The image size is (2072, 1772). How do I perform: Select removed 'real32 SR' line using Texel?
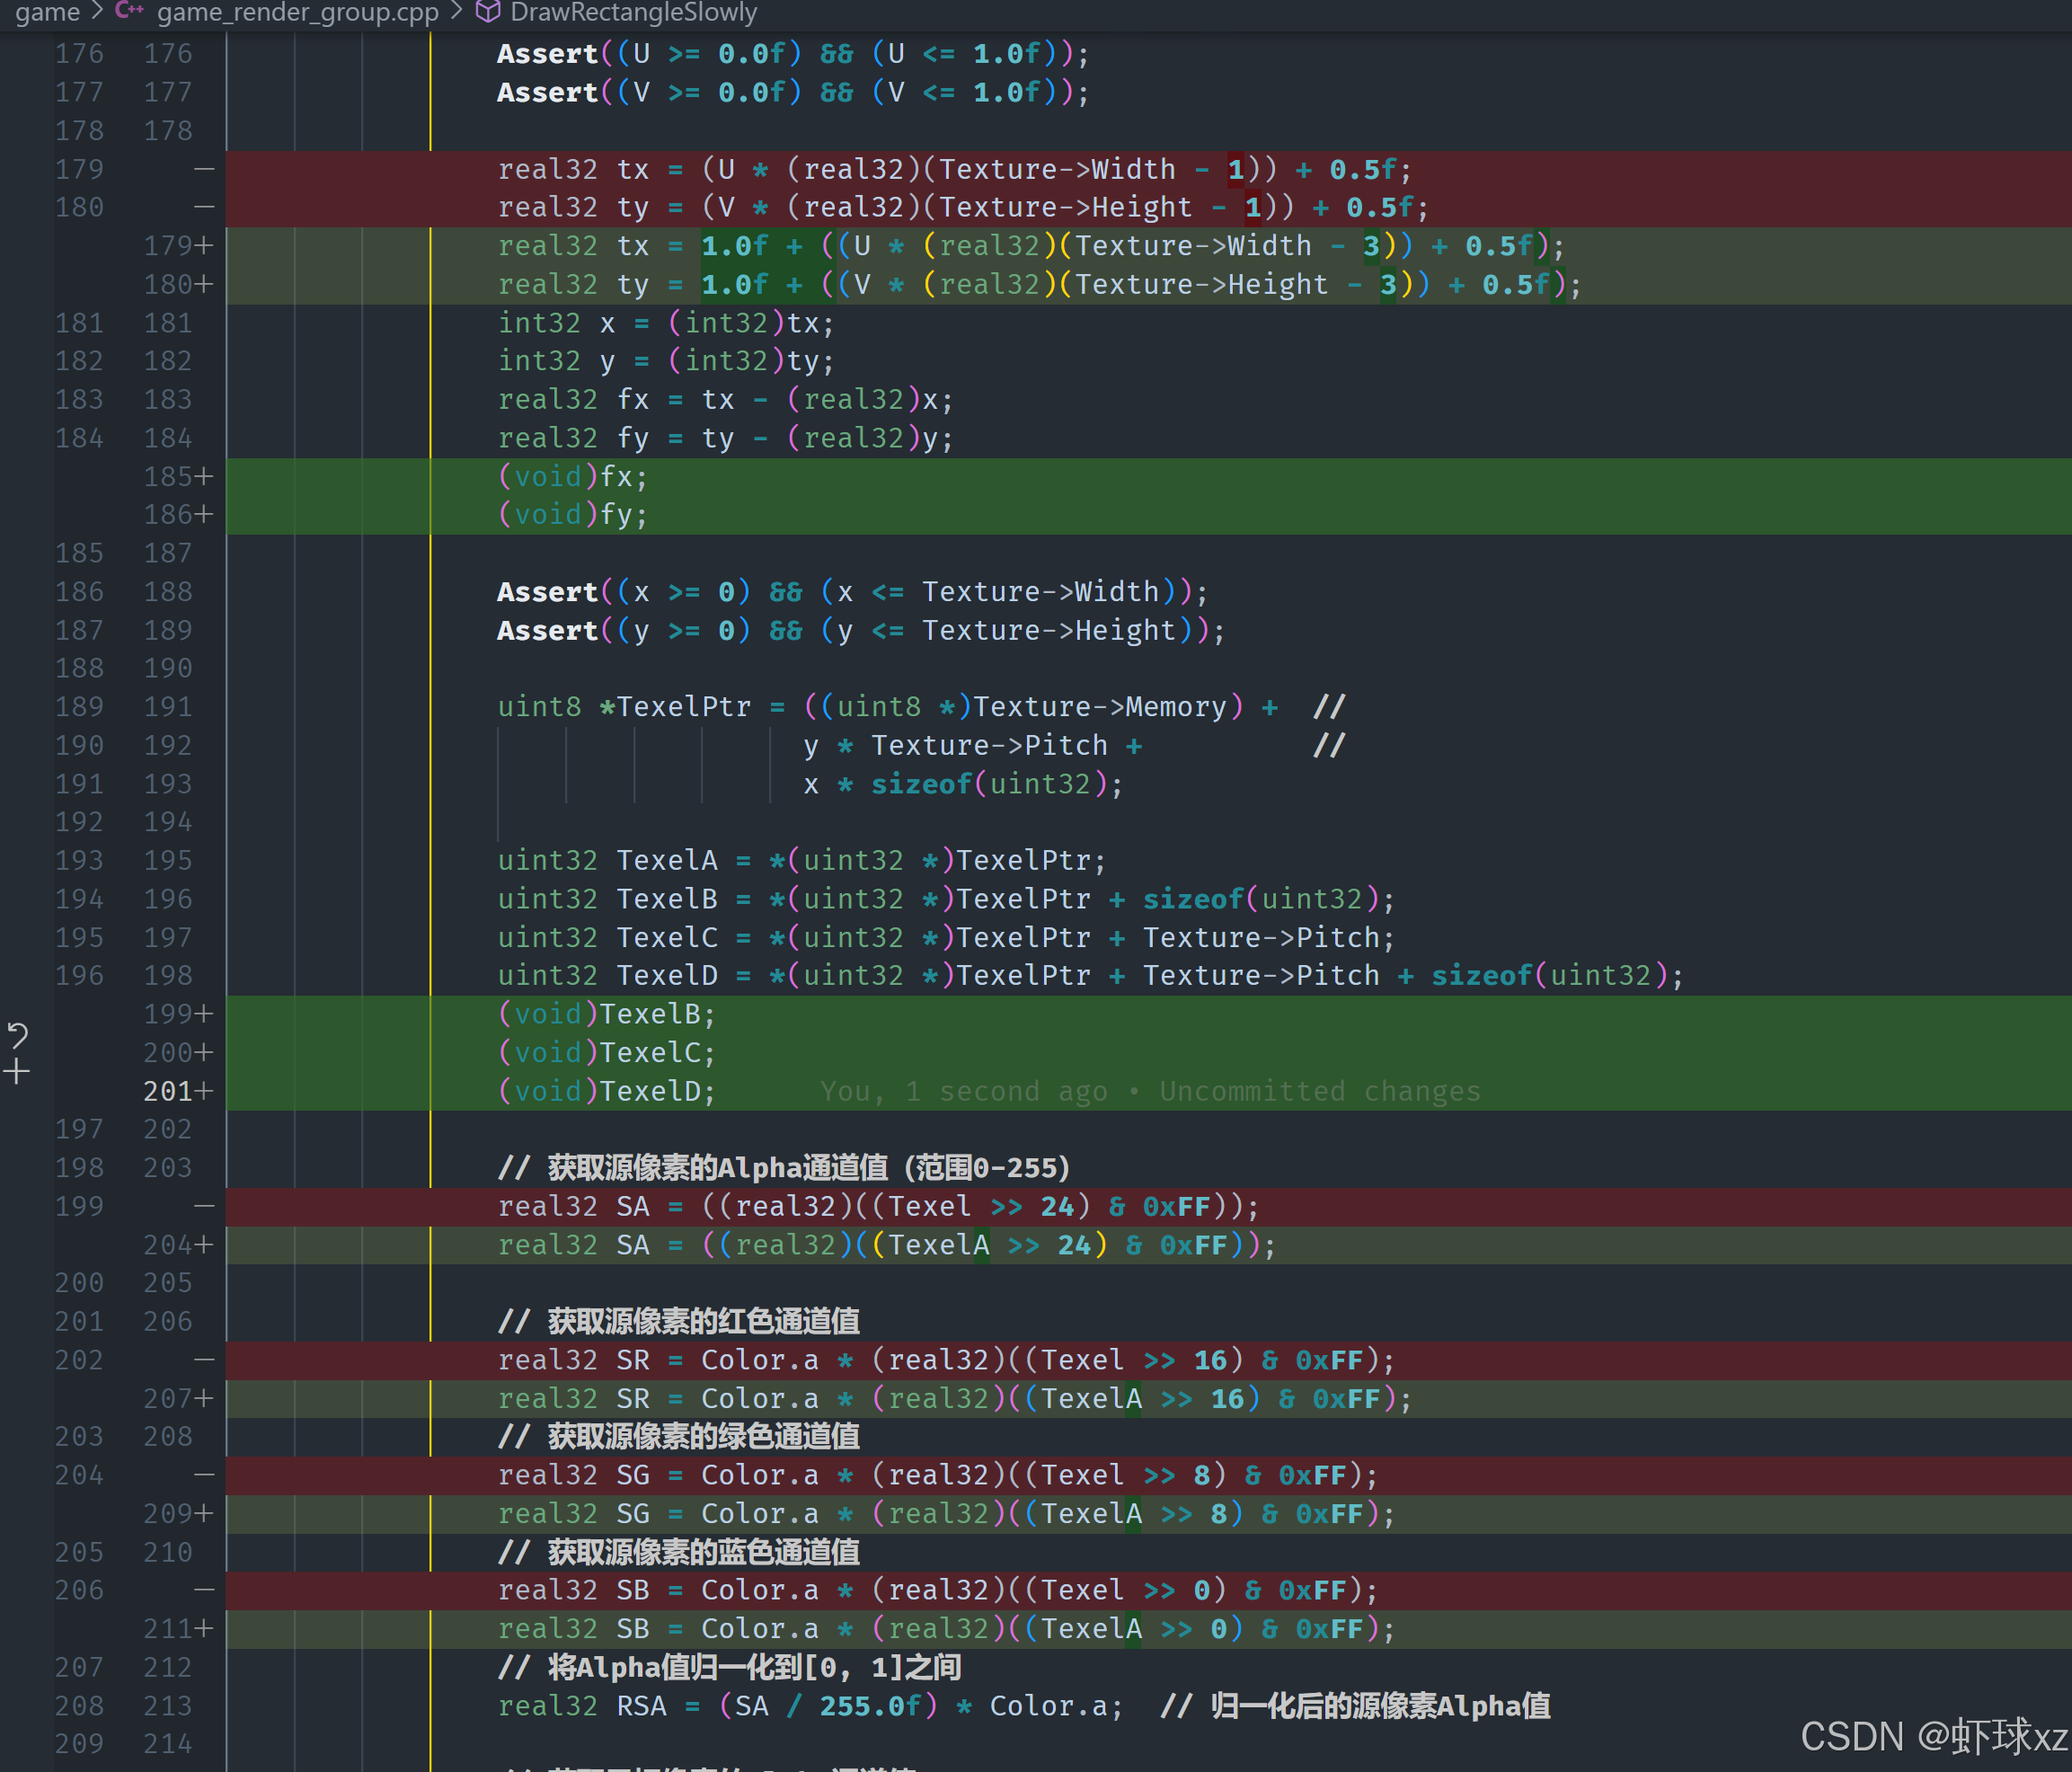coord(946,1360)
